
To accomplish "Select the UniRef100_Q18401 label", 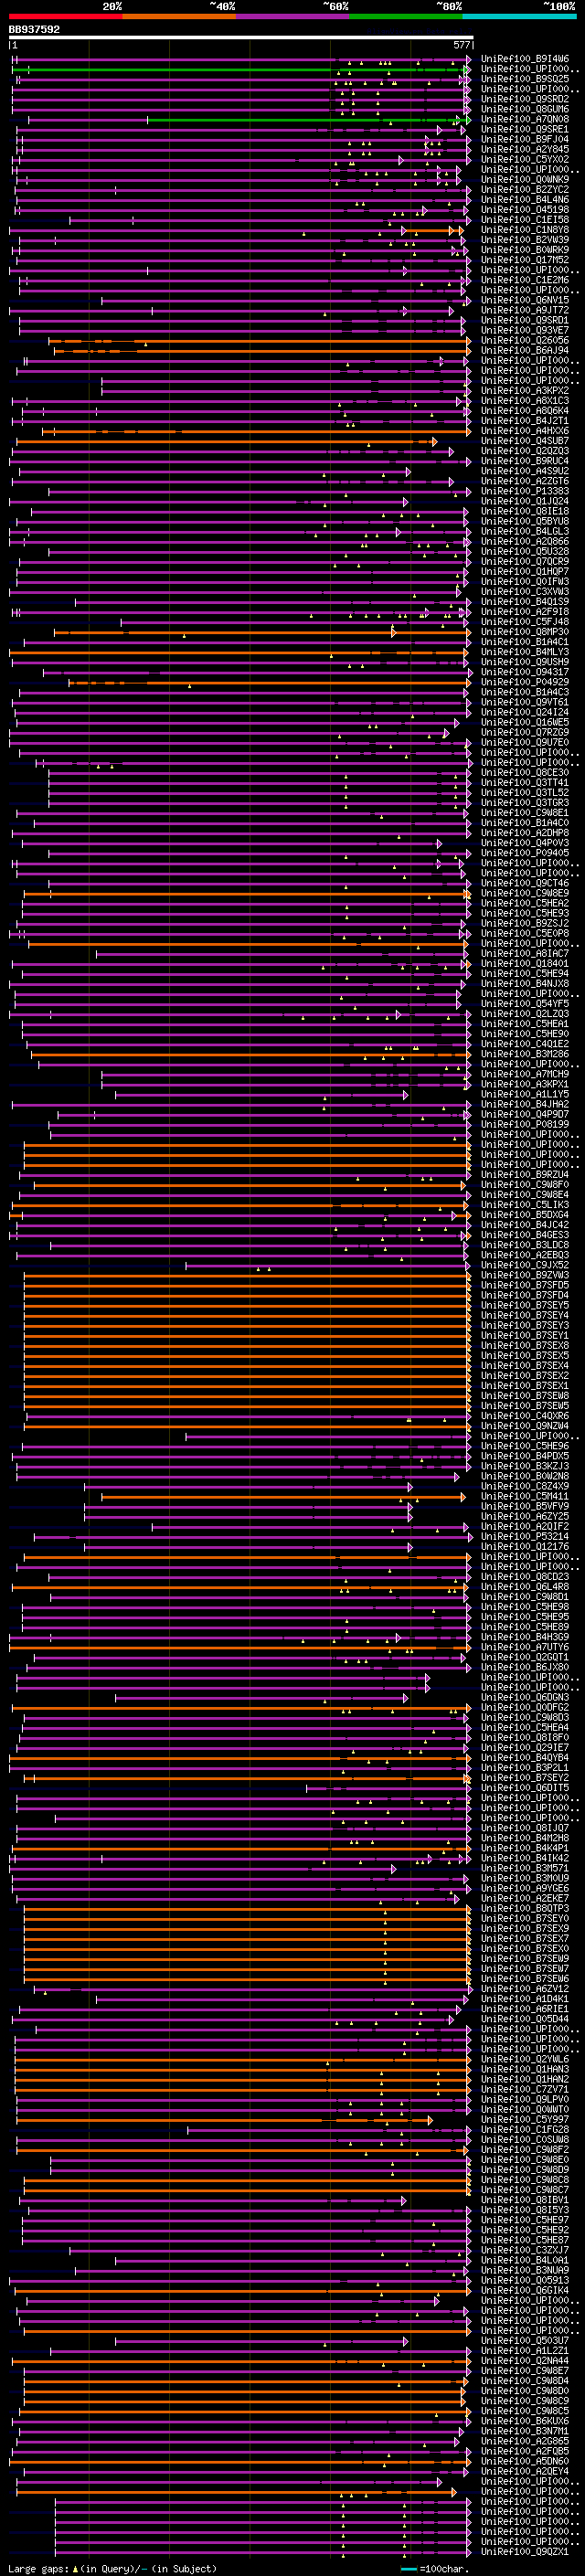I will point(525,964).
